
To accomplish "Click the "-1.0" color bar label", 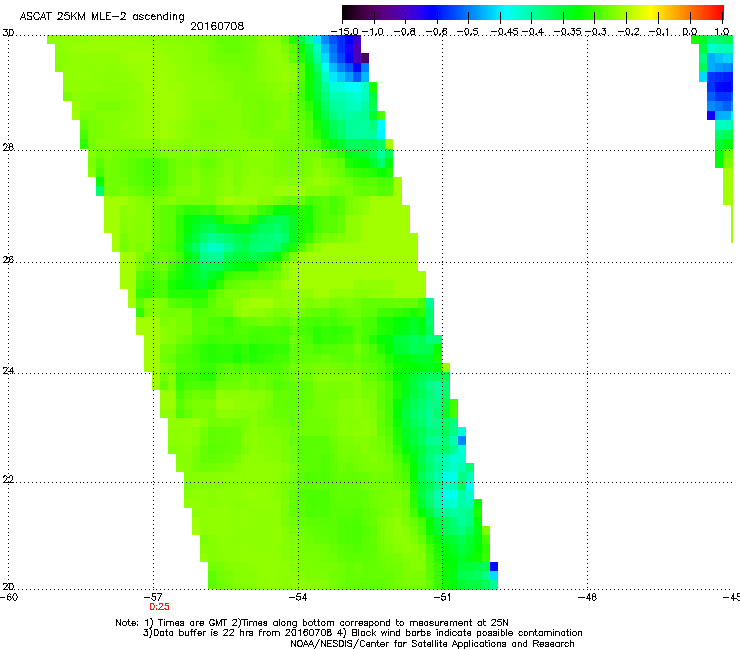I will tap(373, 32).
